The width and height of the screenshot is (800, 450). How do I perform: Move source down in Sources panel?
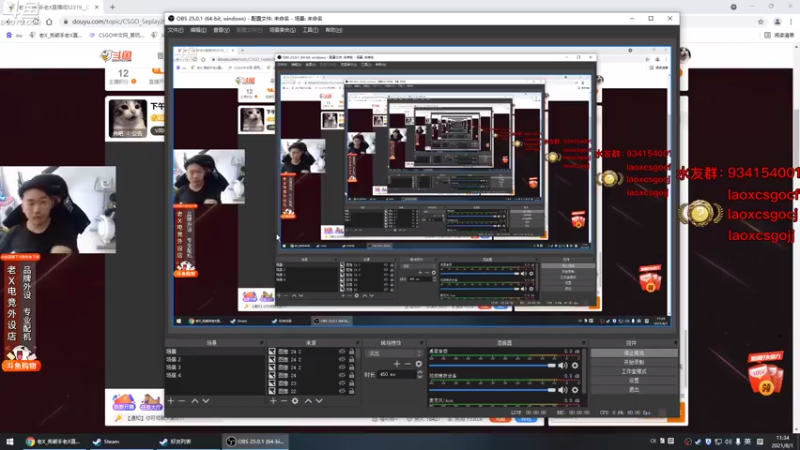(x=319, y=401)
